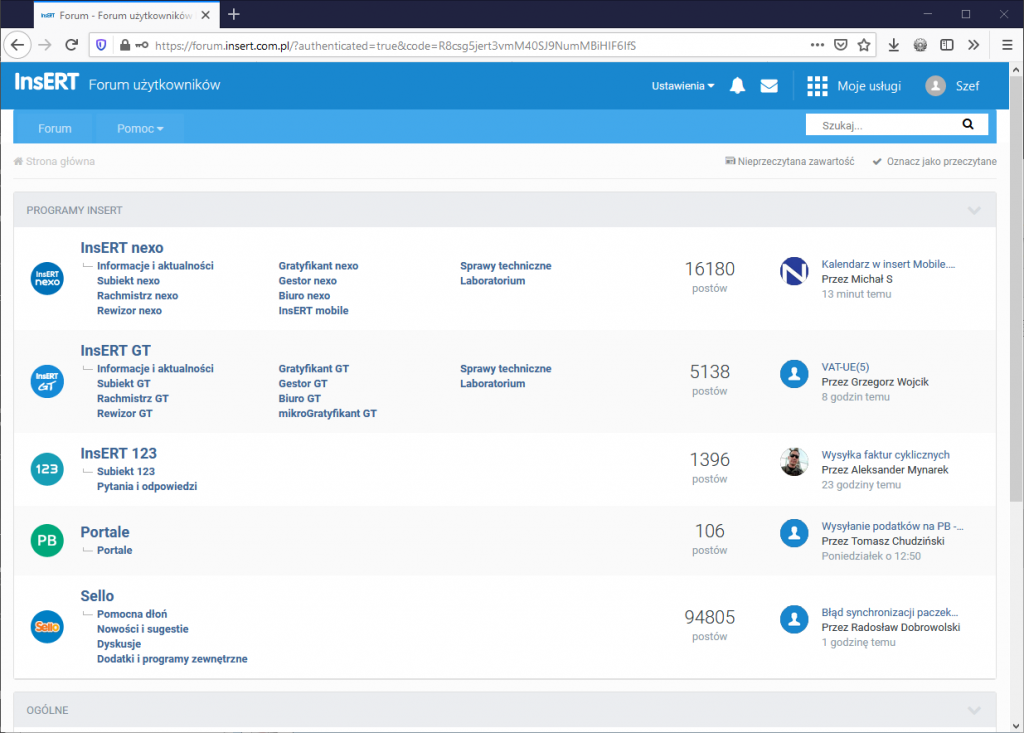The image size is (1024, 733).
Task: Open the Rewizor nexo subforum
Action: [129, 311]
